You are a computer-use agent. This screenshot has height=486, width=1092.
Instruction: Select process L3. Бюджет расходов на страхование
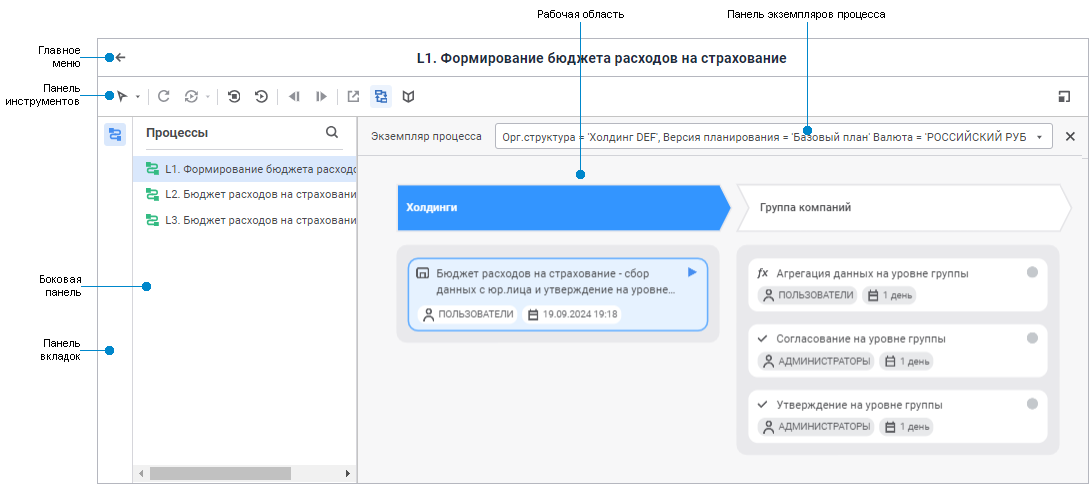click(244, 220)
